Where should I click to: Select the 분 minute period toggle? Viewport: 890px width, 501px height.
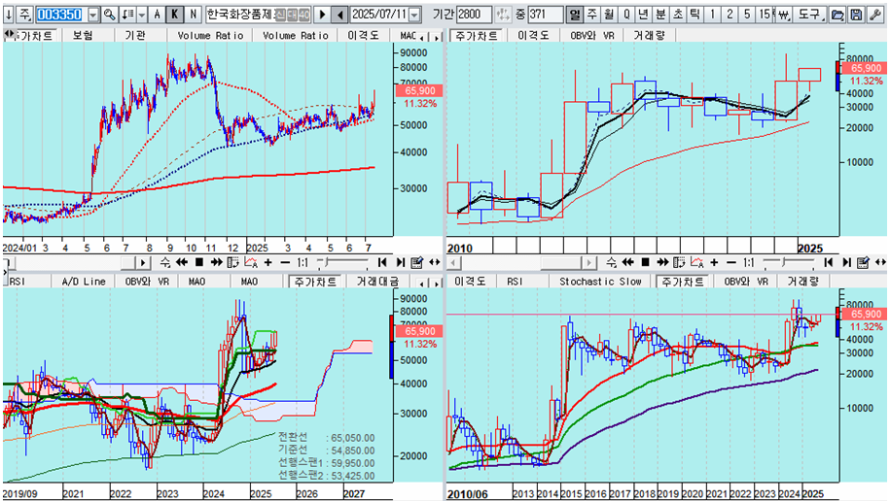[x=660, y=14]
